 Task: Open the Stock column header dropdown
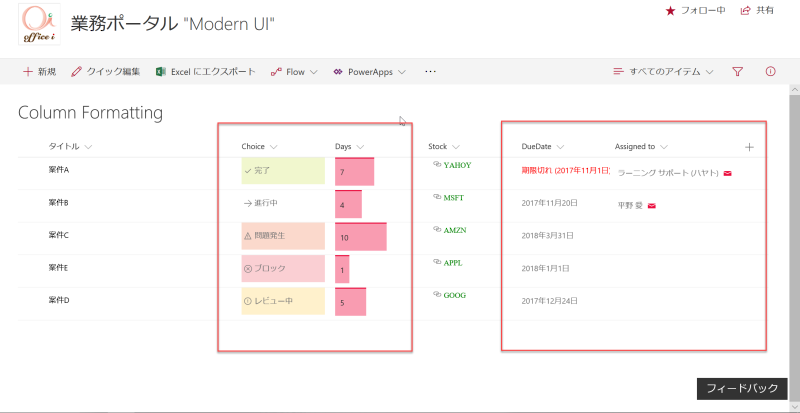(444, 147)
